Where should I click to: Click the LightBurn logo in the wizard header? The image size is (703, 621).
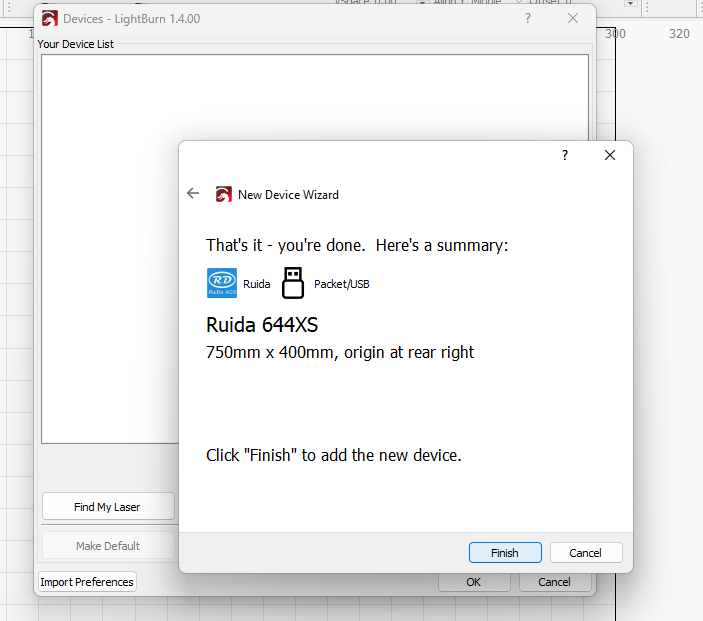[224, 194]
